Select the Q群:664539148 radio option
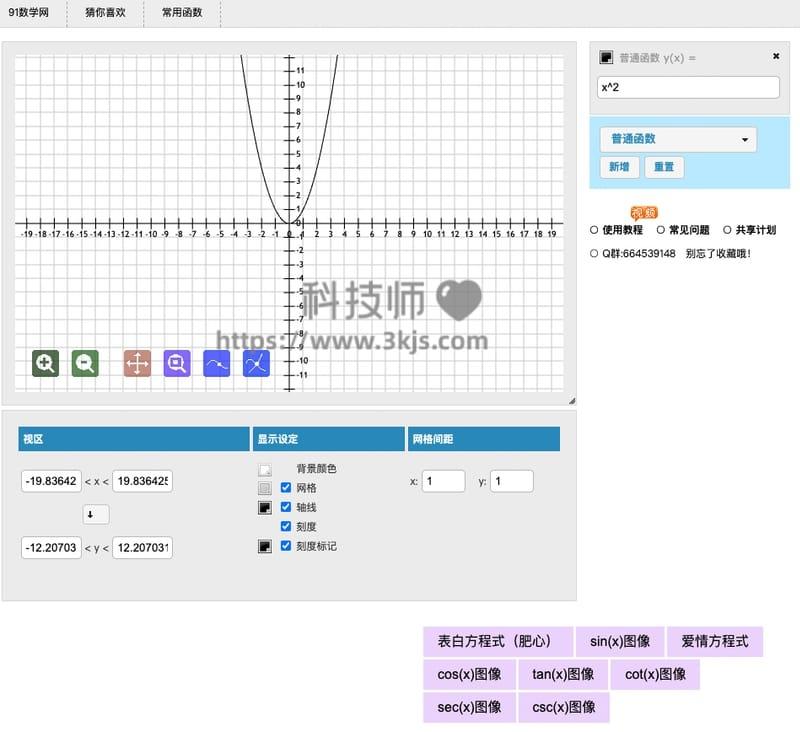The image size is (800, 732). [594, 254]
